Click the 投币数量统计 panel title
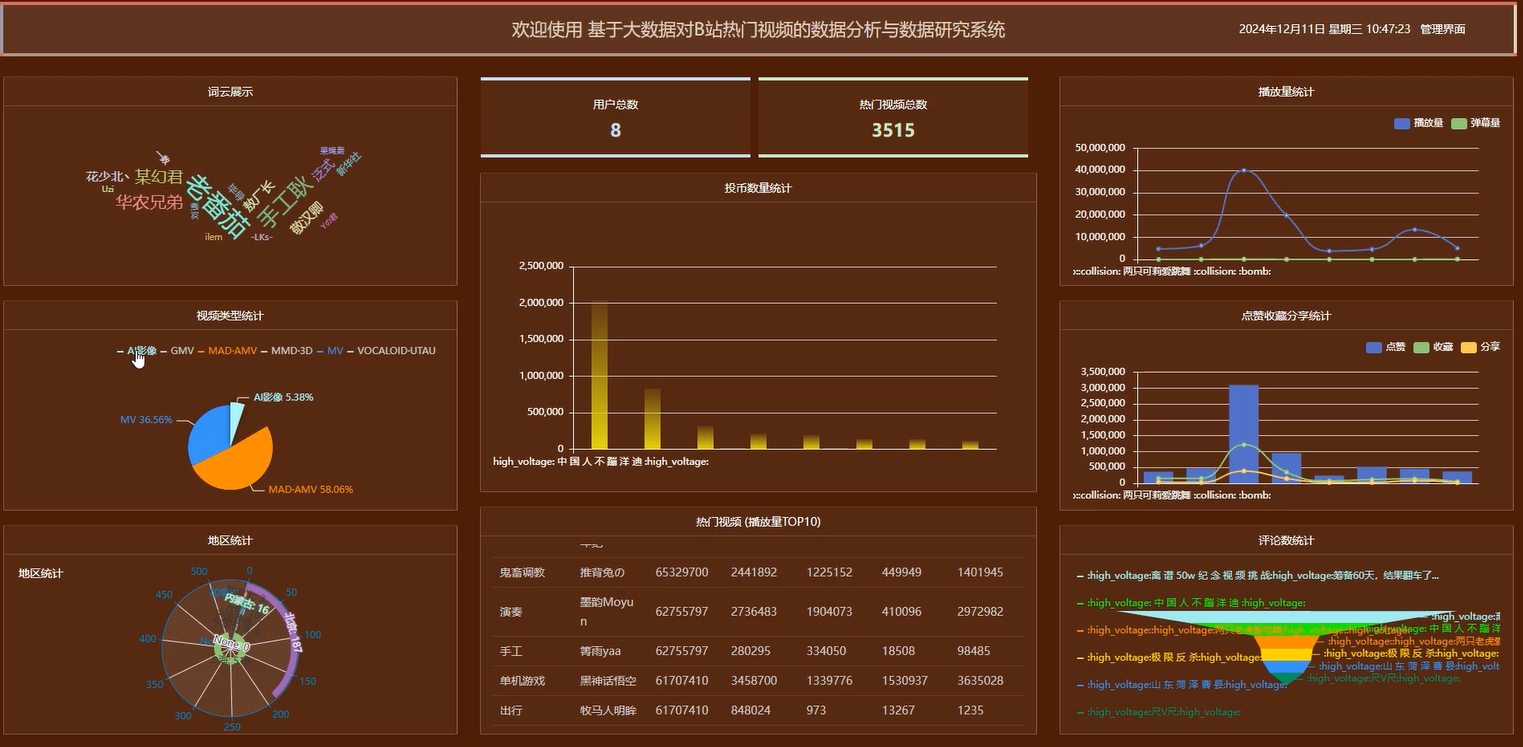 click(x=758, y=188)
